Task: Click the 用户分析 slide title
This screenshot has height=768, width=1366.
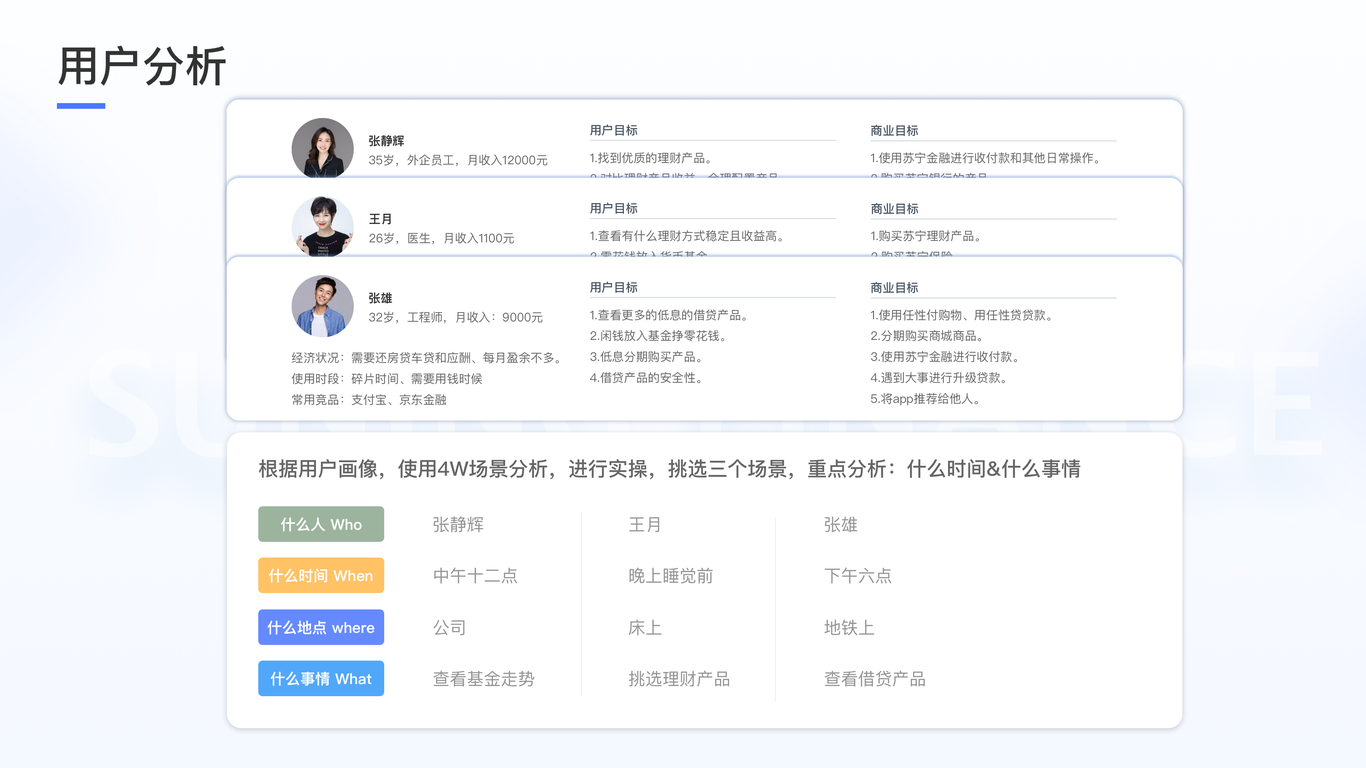Action: pos(142,67)
